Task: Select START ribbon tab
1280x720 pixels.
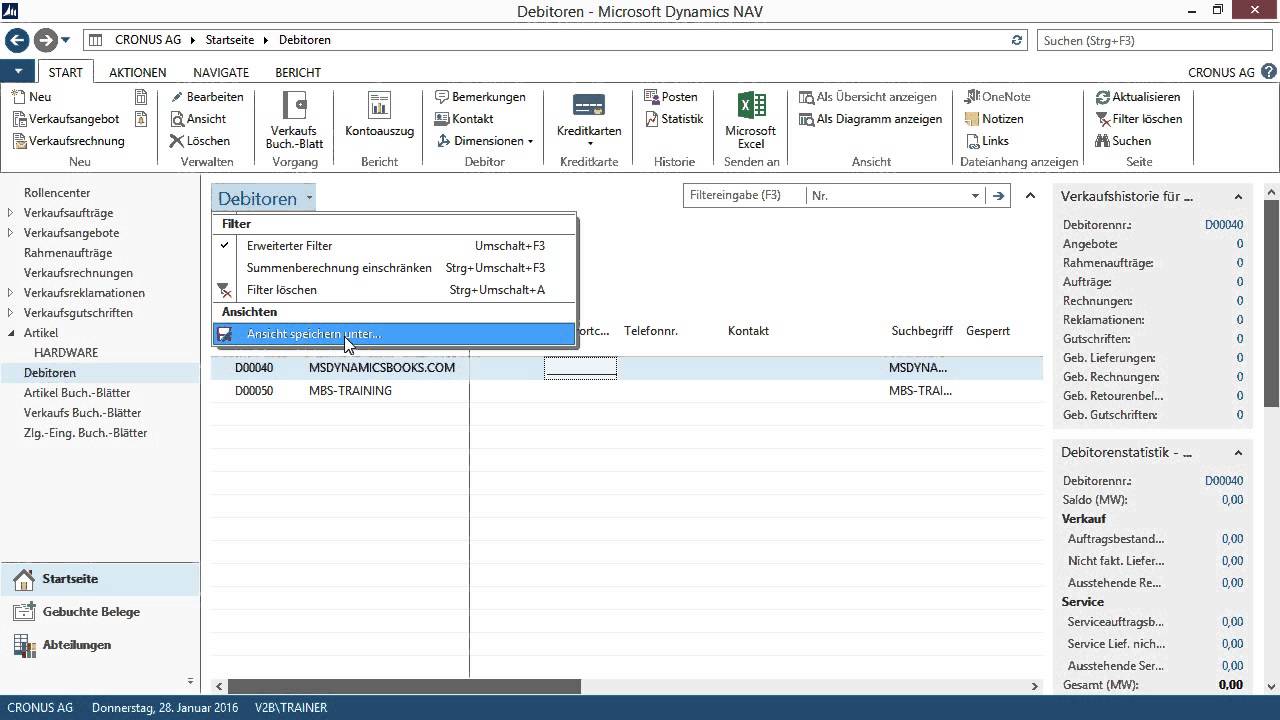Action: [66, 72]
